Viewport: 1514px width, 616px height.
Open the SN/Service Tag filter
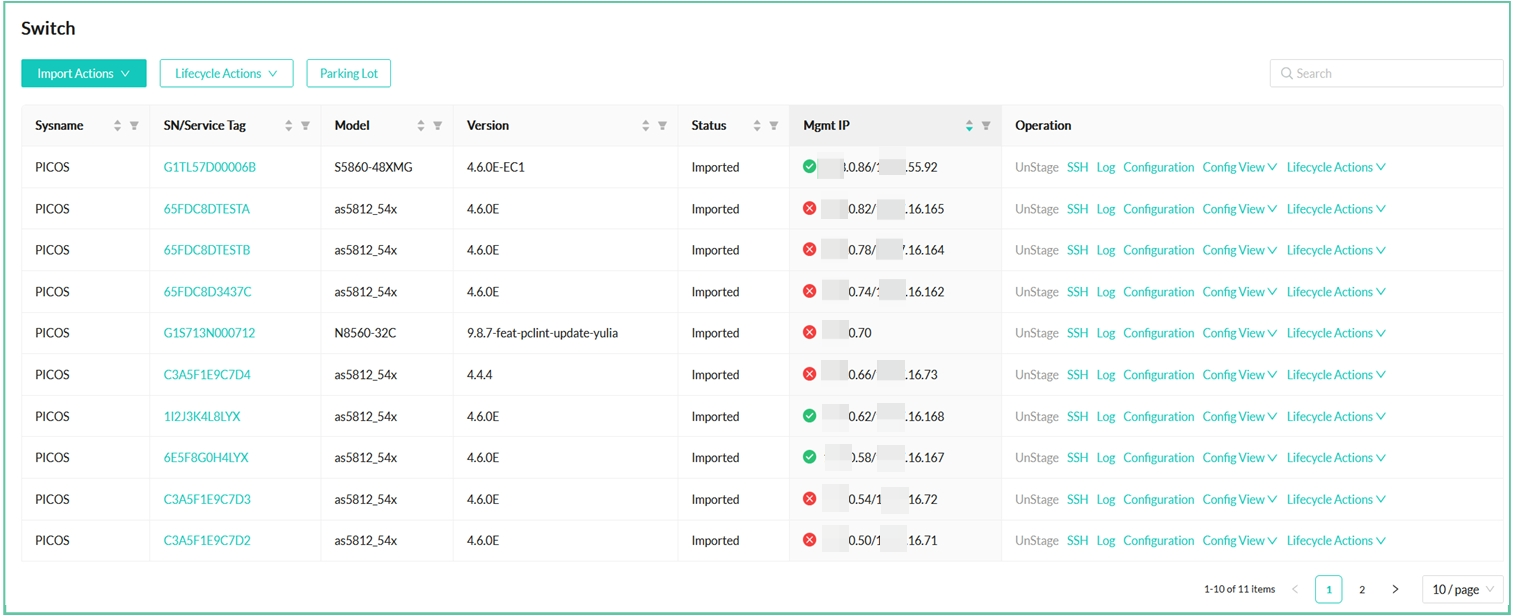(x=305, y=126)
